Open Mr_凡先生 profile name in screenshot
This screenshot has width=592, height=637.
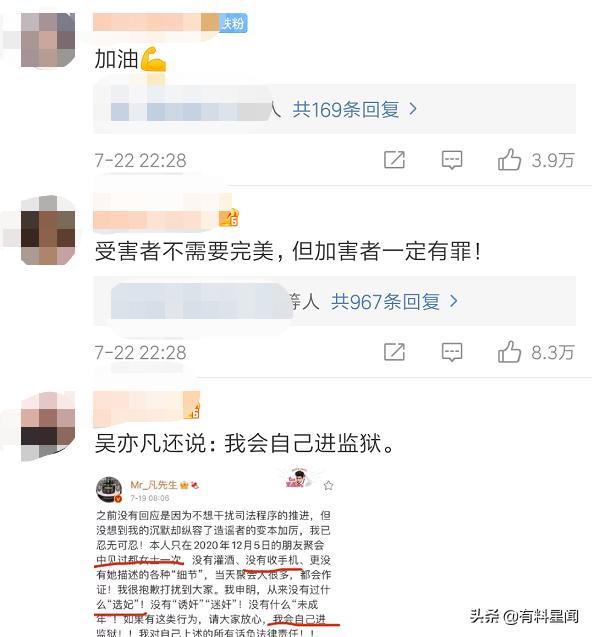pos(154,485)
